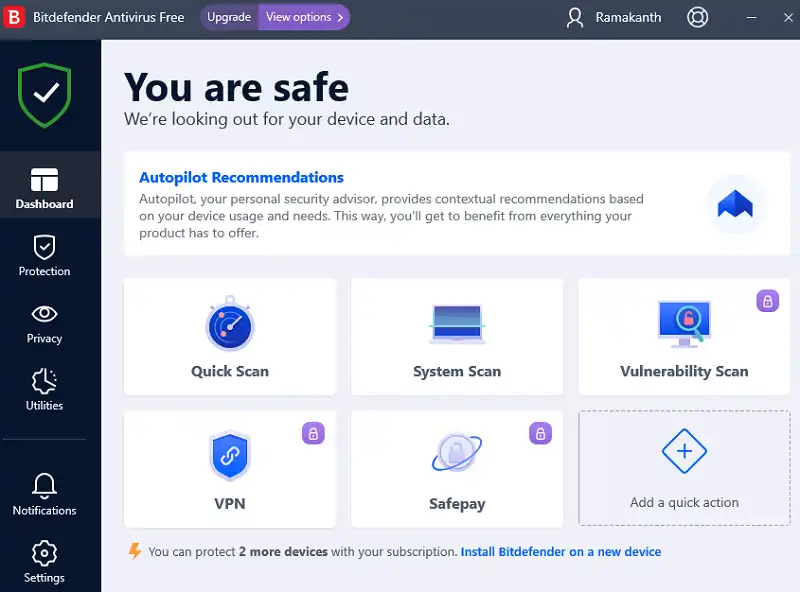Open Ramakanth user account menu

click(614, 17)
